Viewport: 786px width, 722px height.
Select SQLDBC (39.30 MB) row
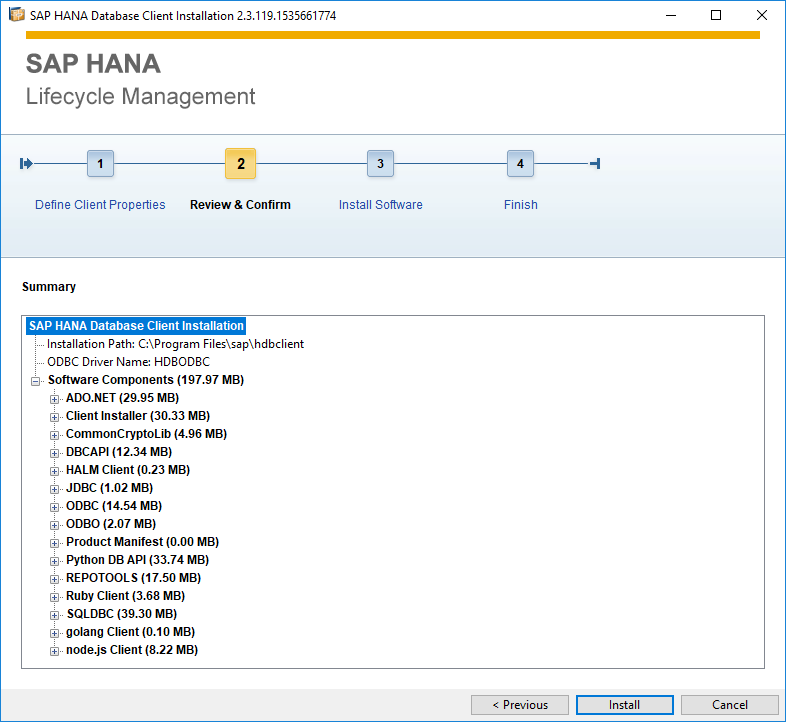[122, 615]
